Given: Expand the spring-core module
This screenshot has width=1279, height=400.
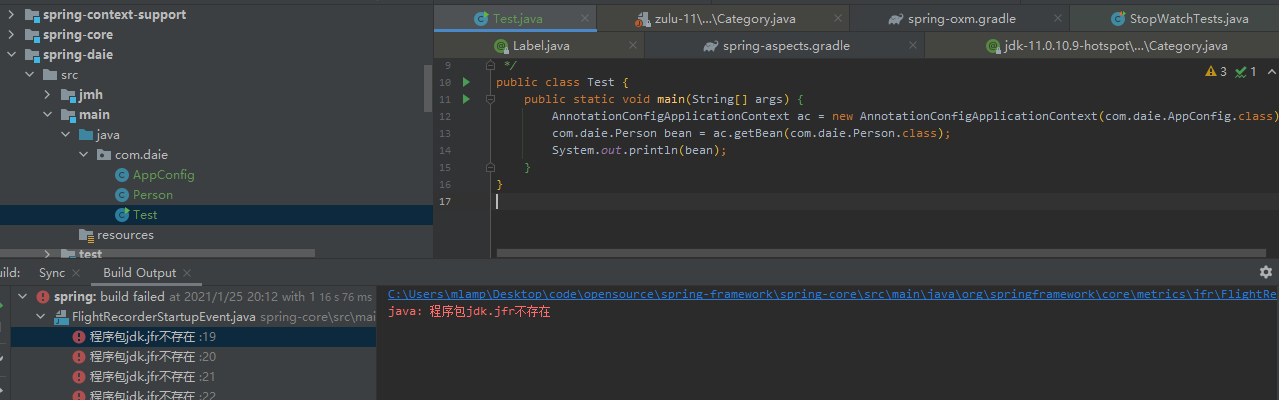Looking at the screenshot, I should (10, 35).
